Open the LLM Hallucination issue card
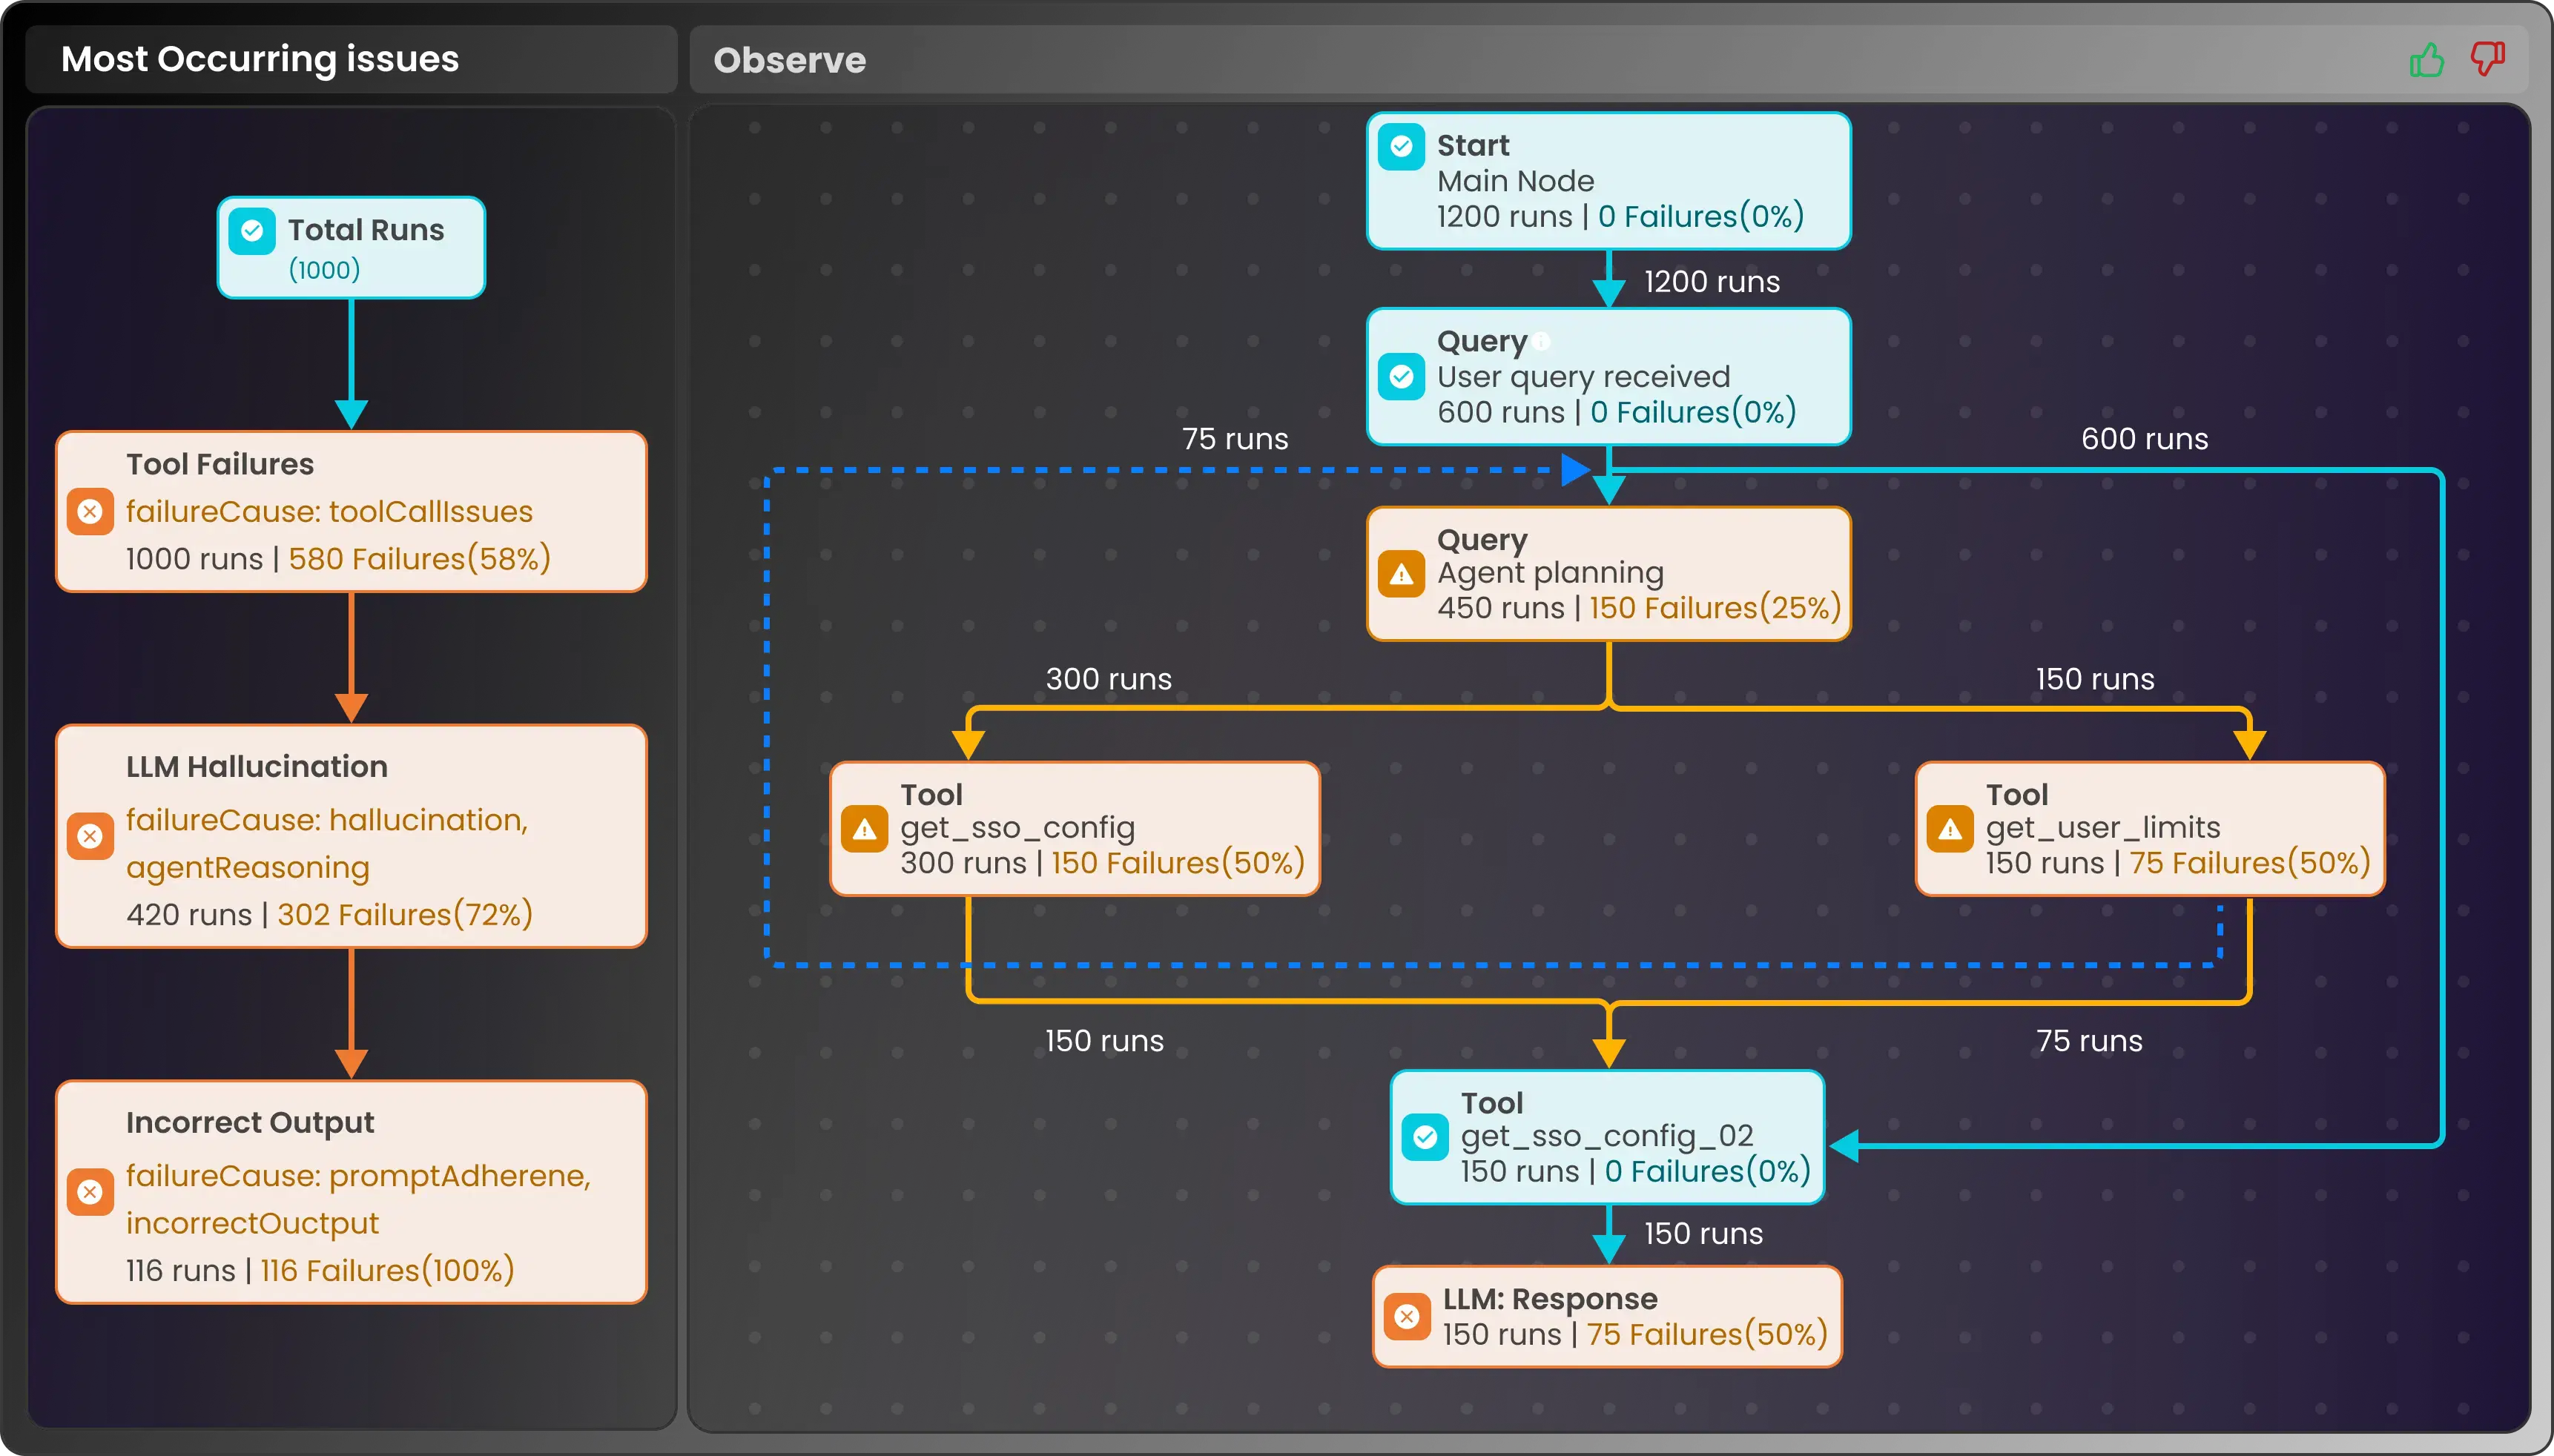The image size is (2554, 1456). pyautogui.click(x=351, y=836)
